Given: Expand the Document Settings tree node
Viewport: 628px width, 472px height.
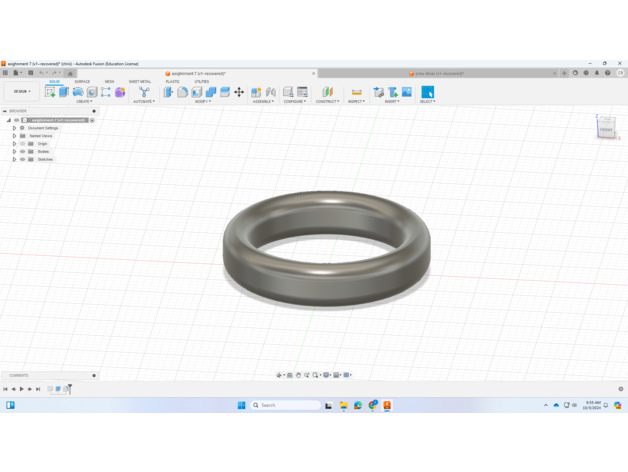Looking at the screenshot, I should (x=14, y=128).
